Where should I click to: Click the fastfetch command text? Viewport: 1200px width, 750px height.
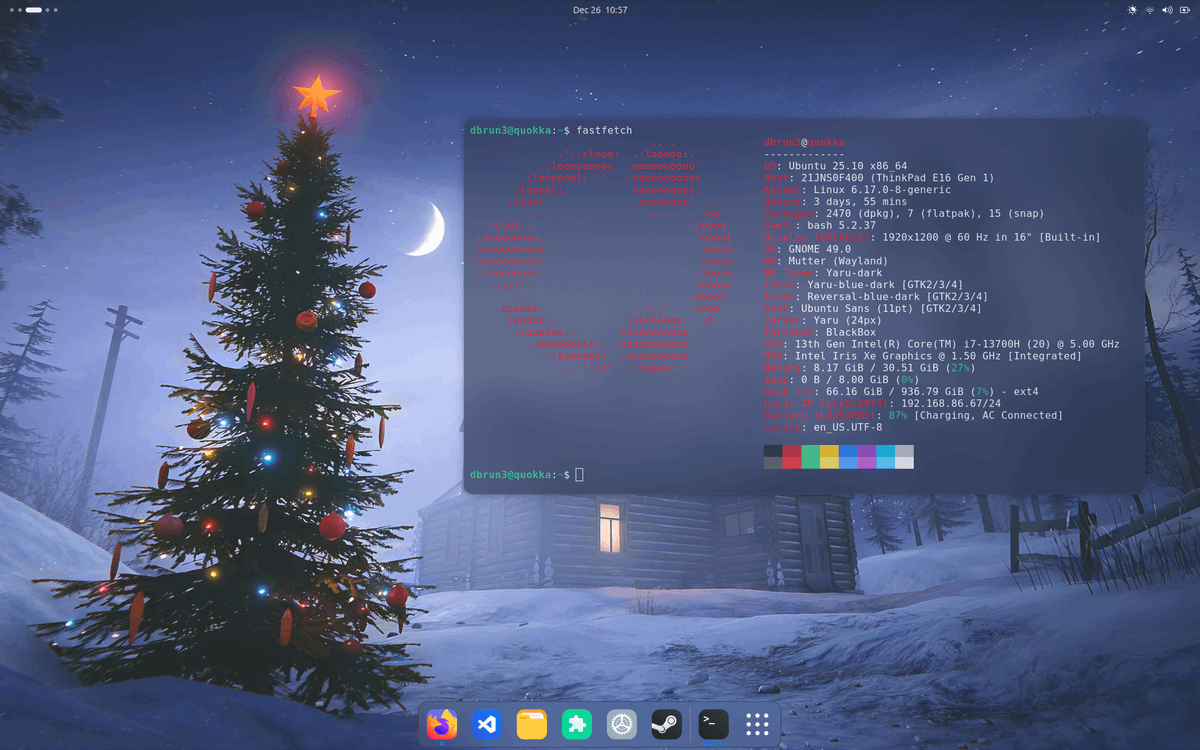pos(604,131)
